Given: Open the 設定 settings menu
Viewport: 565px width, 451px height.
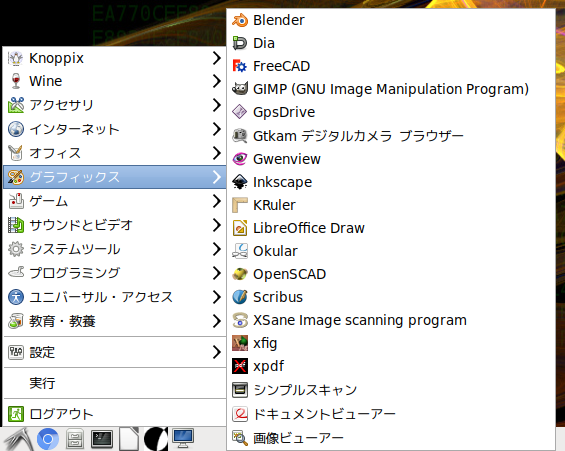Looking at the screenshot, I should tap(115, 352).
